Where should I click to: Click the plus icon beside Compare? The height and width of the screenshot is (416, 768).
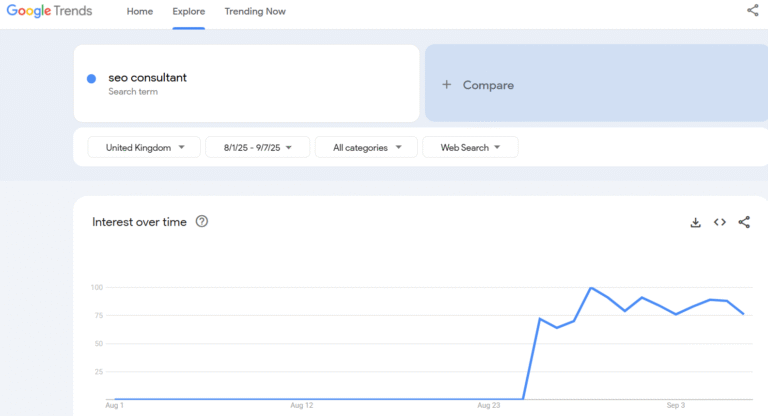(x=446, y=85)
